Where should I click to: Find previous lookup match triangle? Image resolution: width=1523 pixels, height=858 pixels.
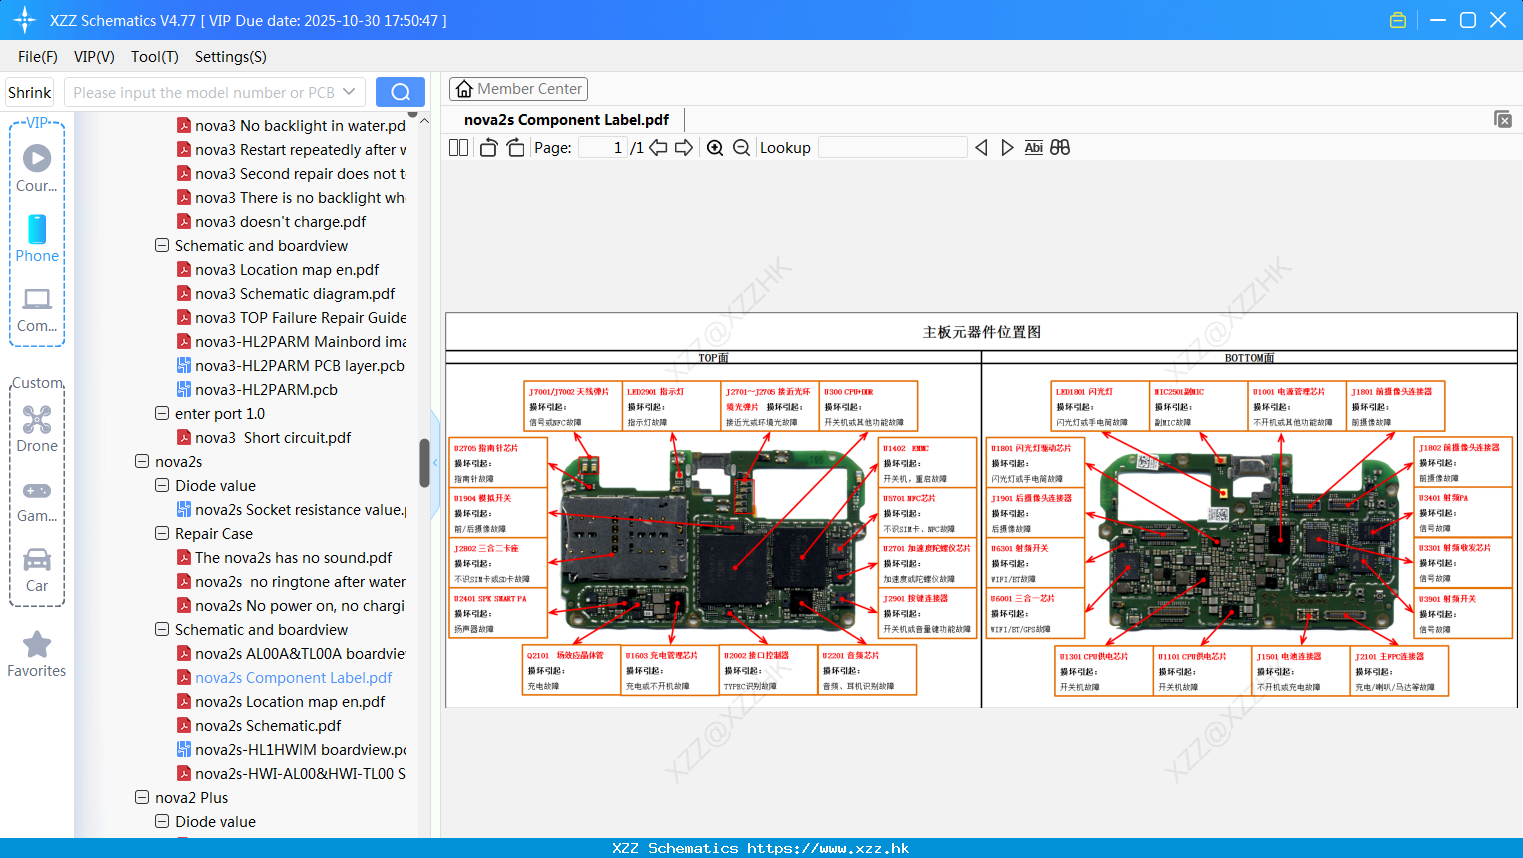tap(981, 148)
